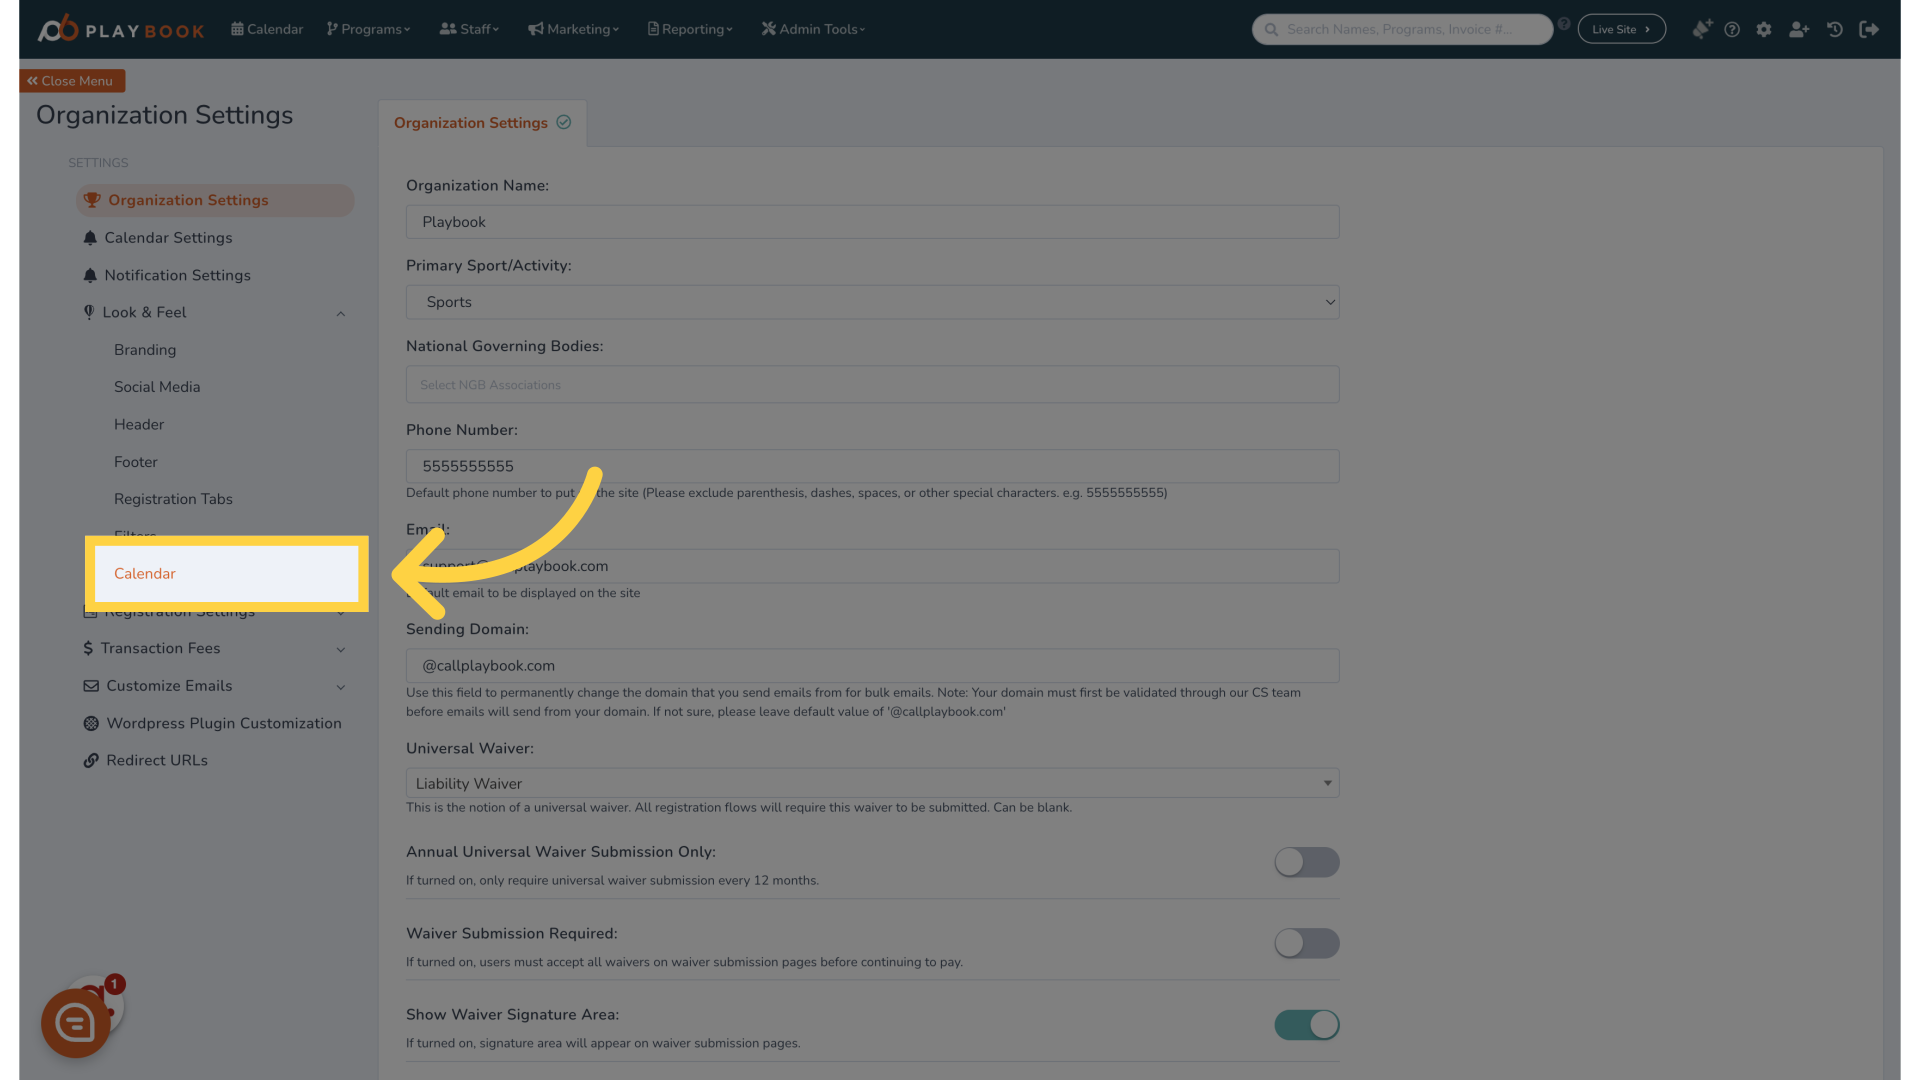Click the Playbook logo icon
The image size is (1920, 1080).
pos(55,26)
